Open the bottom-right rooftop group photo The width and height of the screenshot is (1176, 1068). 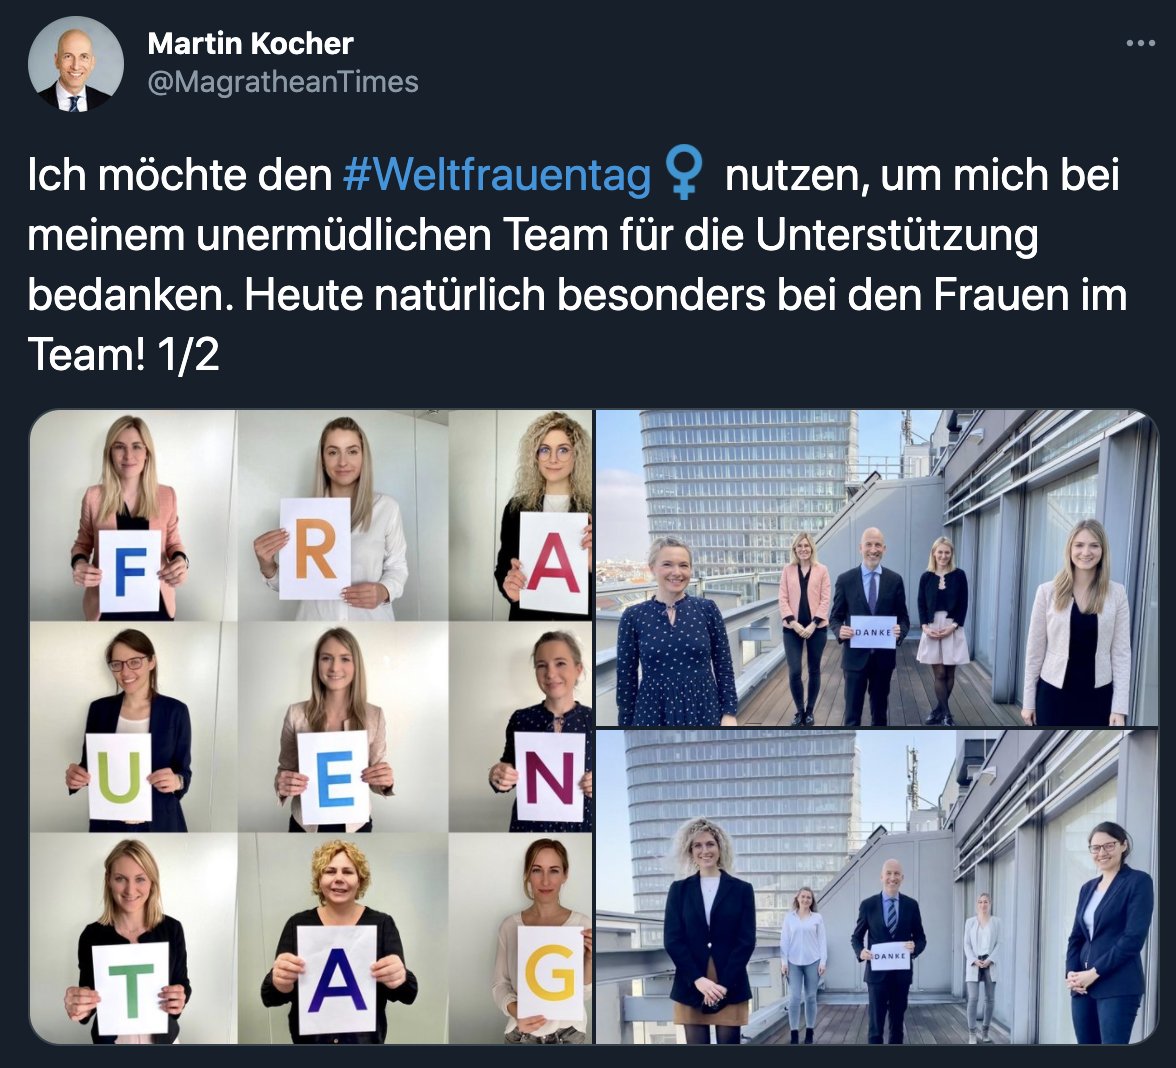(x=877, y=887)
